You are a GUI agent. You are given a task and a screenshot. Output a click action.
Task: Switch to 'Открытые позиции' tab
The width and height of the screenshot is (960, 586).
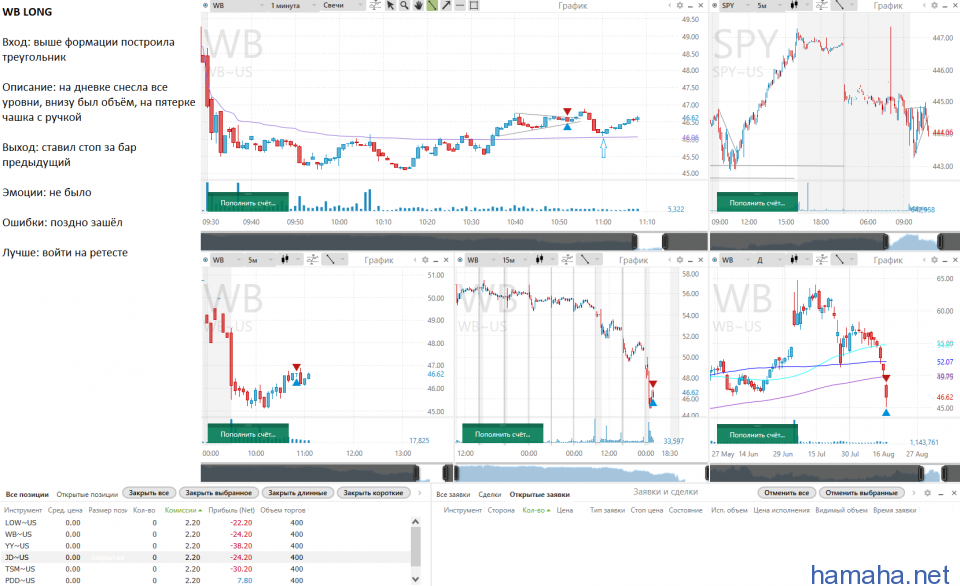click(87, 494)
